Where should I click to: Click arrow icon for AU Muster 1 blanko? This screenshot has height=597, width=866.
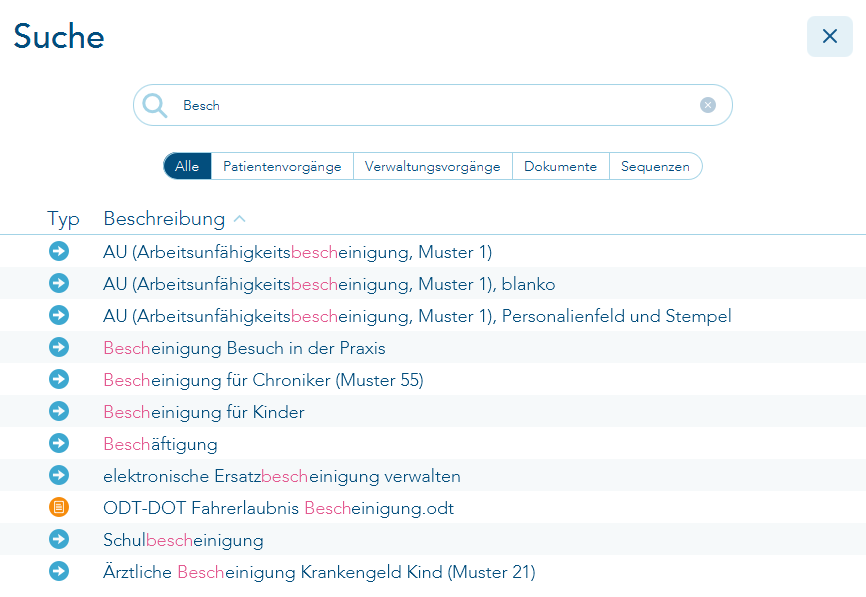click(x=58, y=284)
